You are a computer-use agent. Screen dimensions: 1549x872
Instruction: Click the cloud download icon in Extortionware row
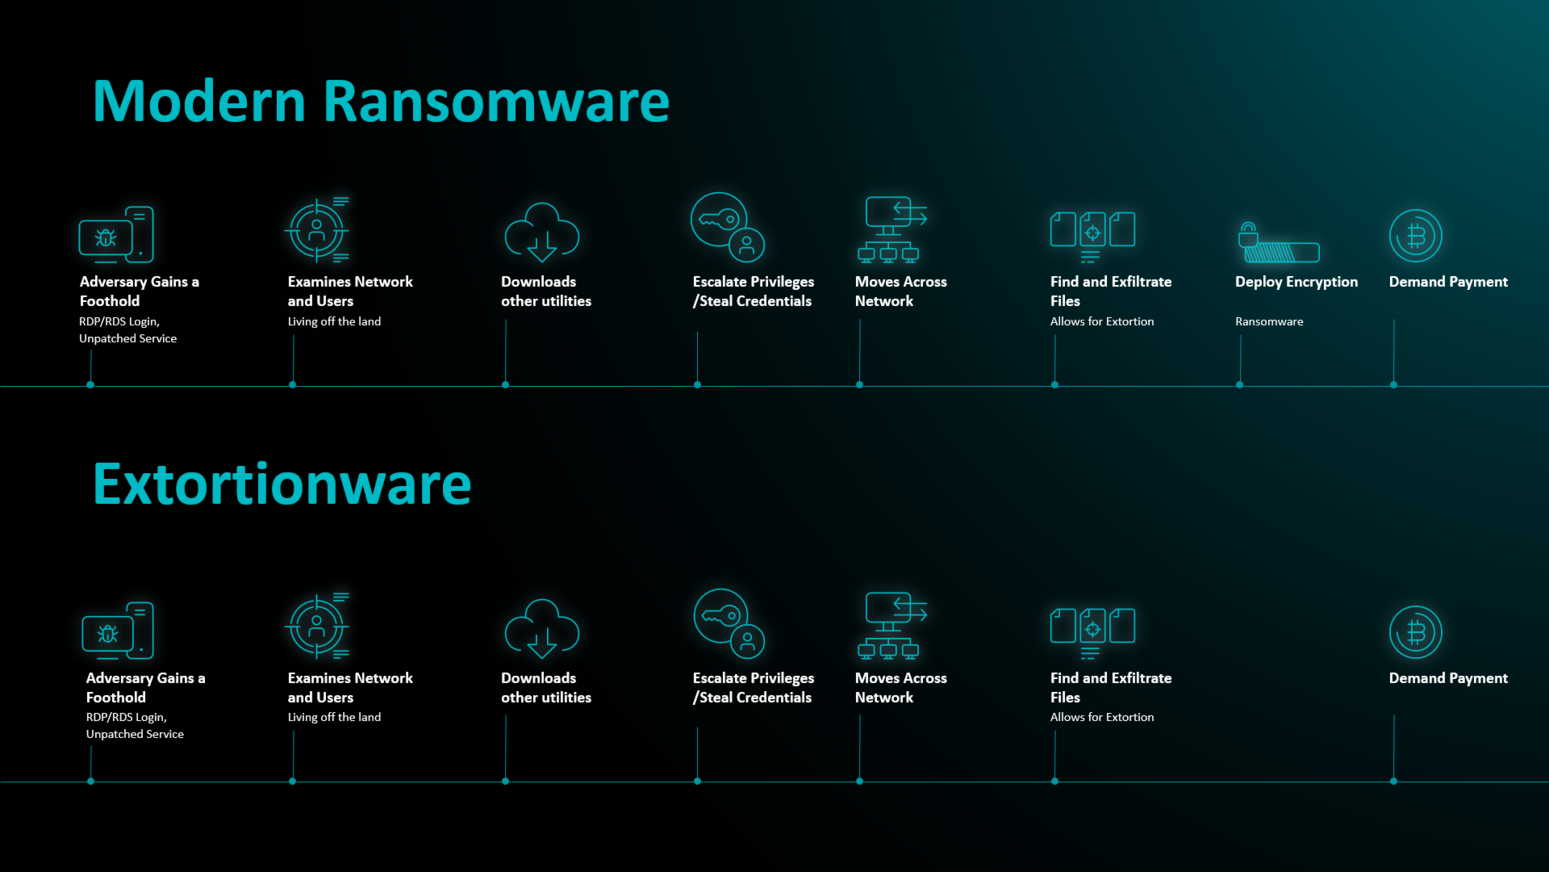542,629
